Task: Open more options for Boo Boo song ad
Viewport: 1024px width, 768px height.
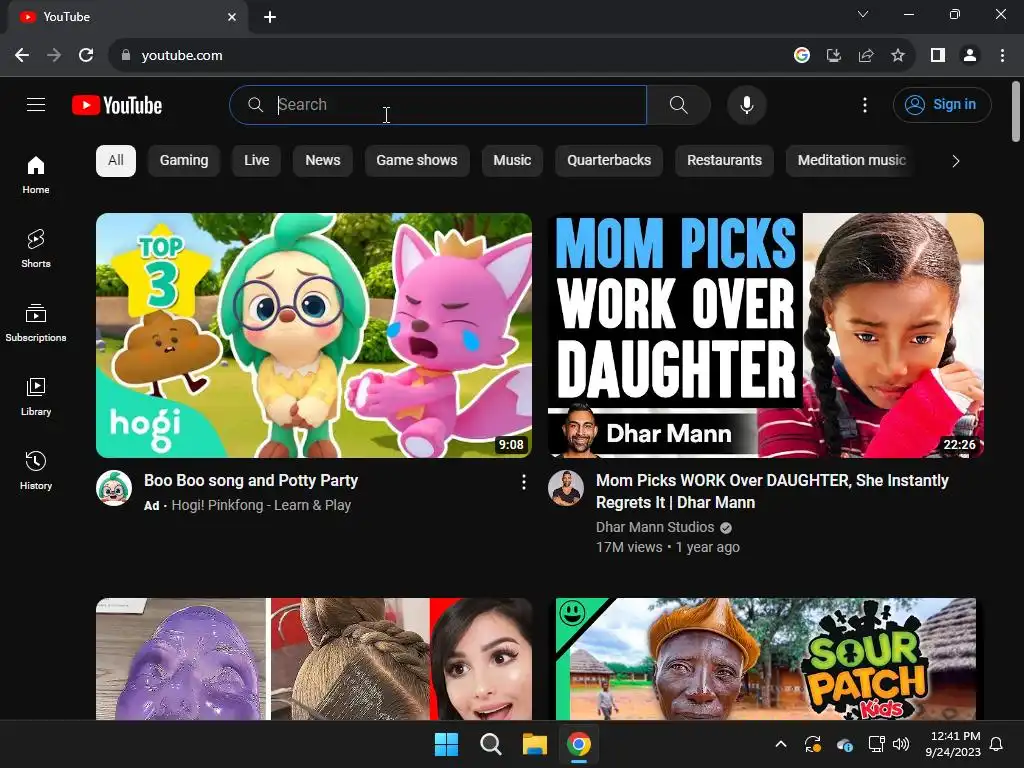Action: (523, 482)
